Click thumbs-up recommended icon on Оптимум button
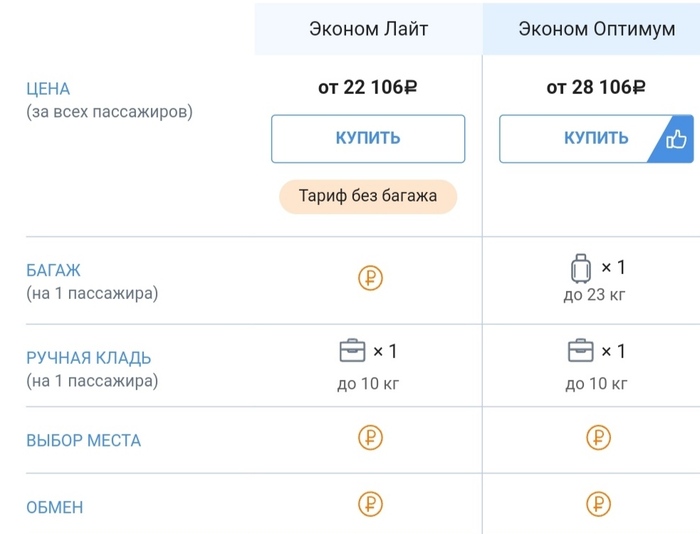This screenshot has width=700, height=534. (x=677, y=139)
